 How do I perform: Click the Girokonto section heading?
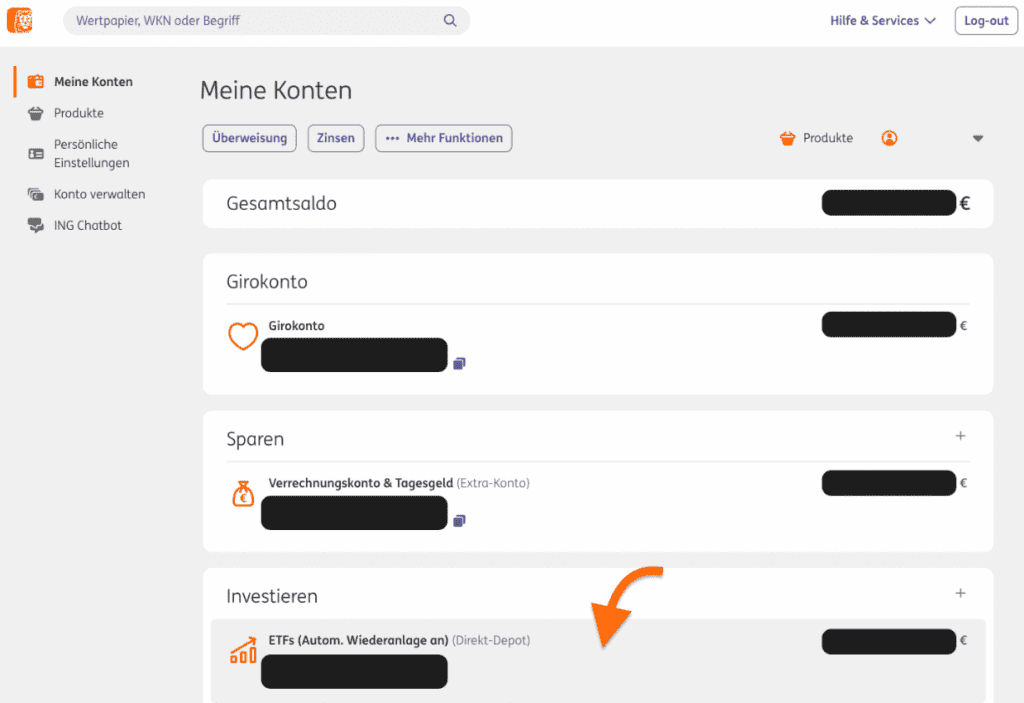click(266, 282)
